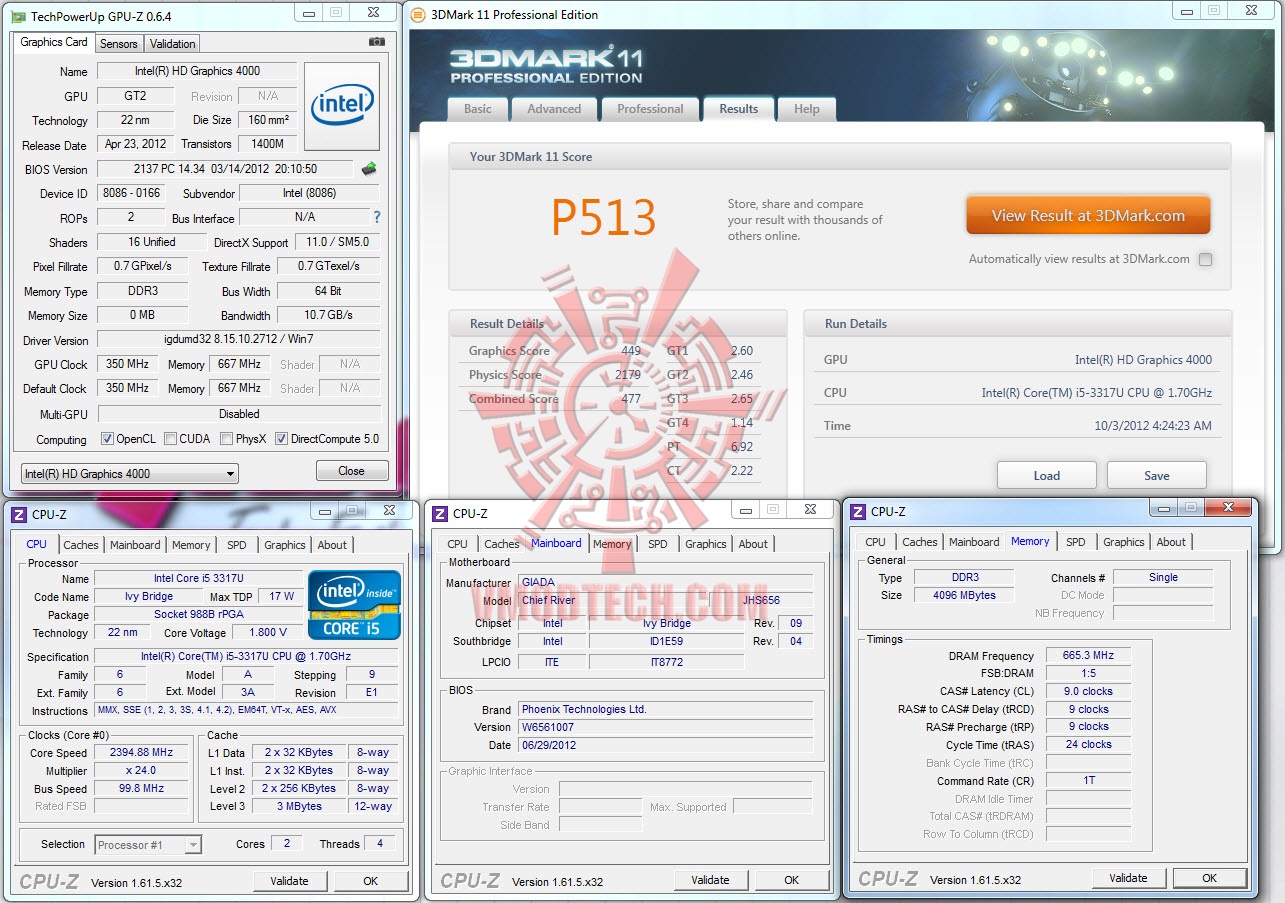
Task: Open the Advanced tab in 3DMark 11
Action: point(554,109)
